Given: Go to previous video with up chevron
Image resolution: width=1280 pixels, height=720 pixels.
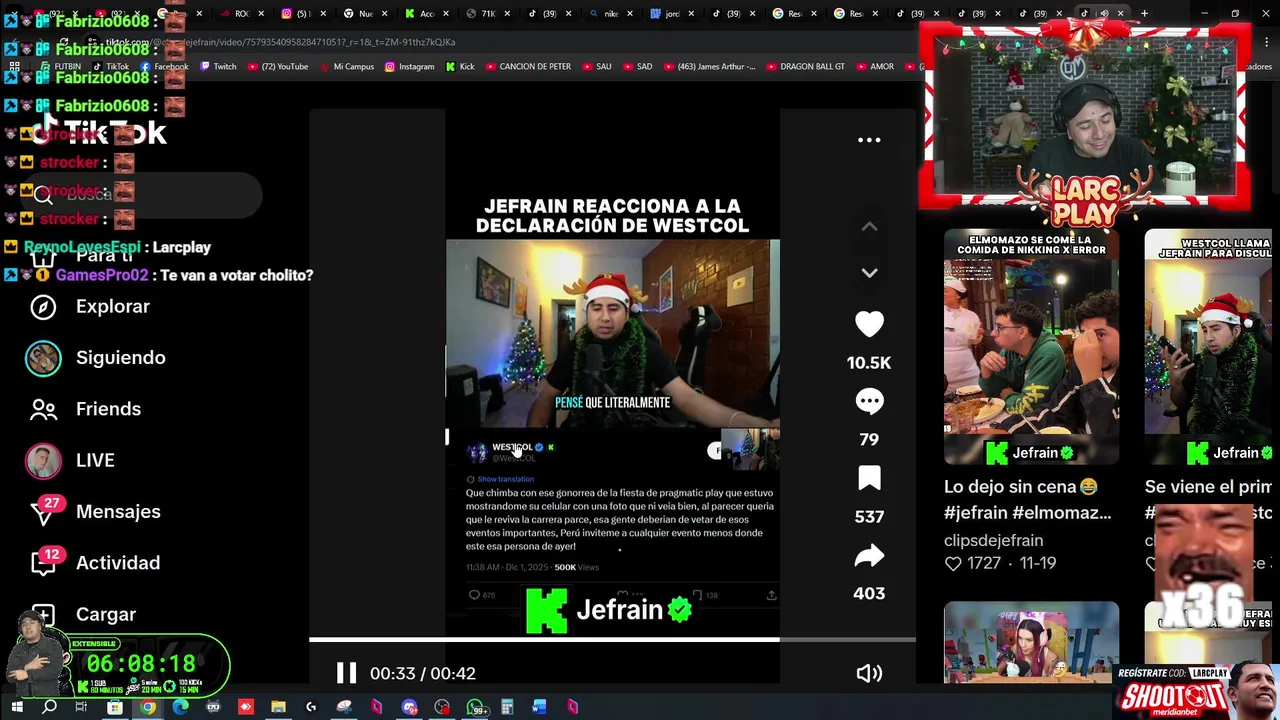Looking at the screenshot, I should (869, 227).
